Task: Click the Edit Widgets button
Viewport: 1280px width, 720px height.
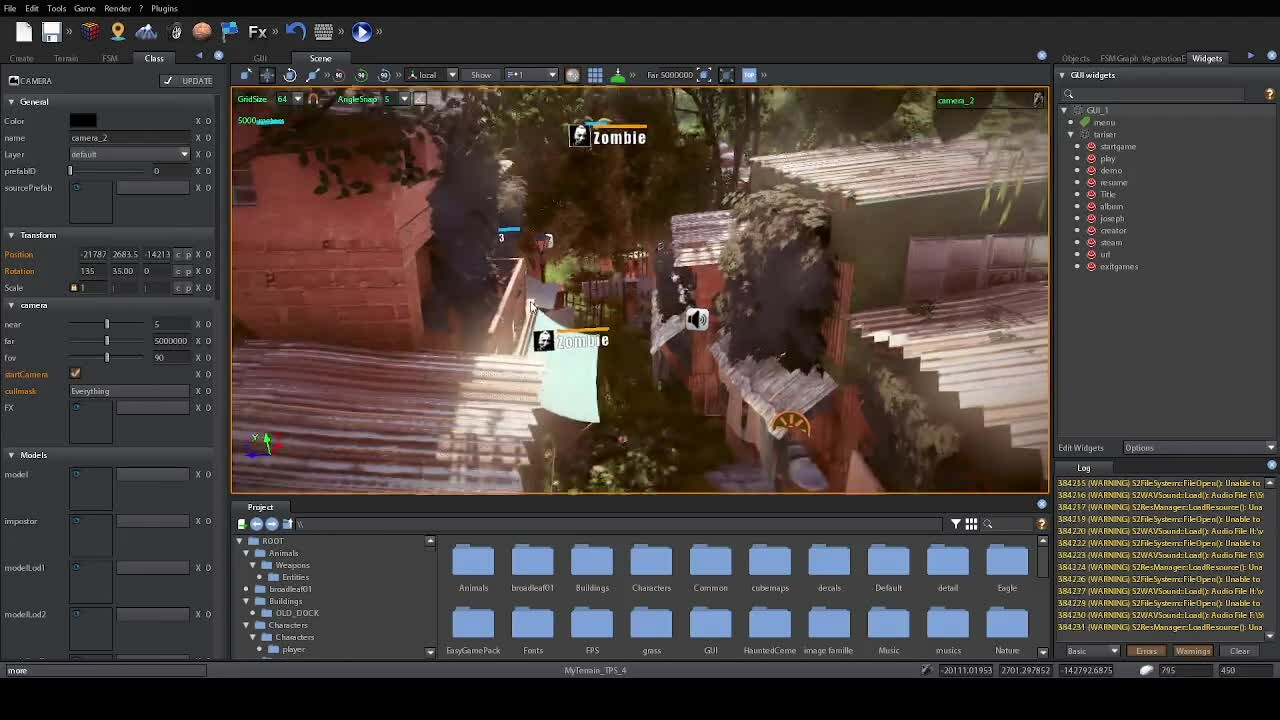Action: [x=1081, y=448]
